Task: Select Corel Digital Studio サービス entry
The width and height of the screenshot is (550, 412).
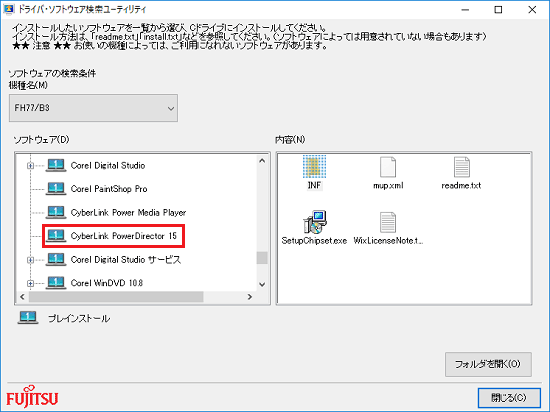Action: point(126,260)
